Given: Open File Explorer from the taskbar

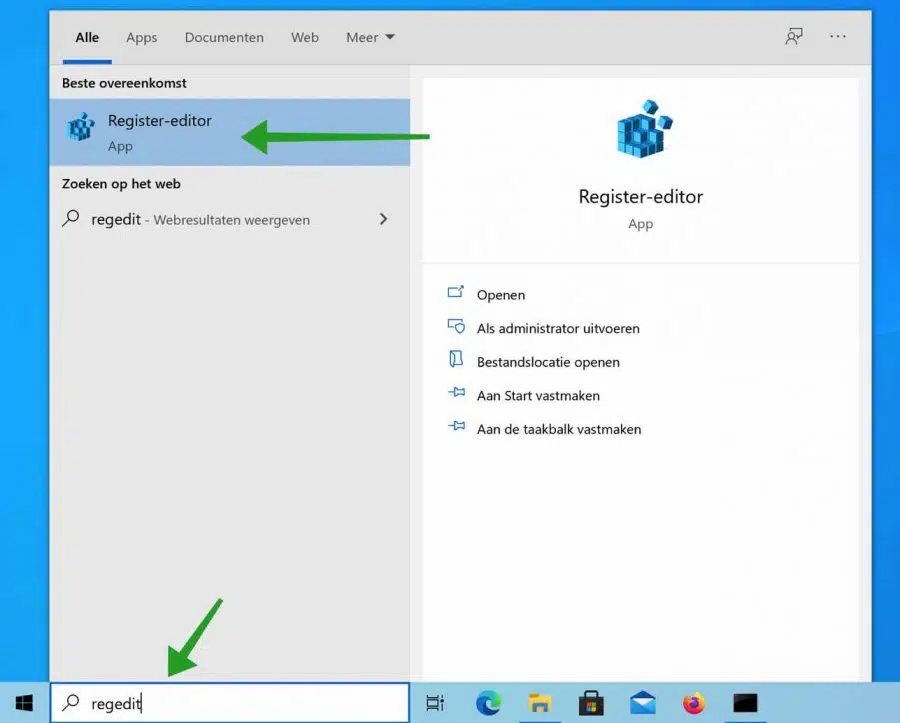Looking at the screenshot, I should (x=540, y=703).
